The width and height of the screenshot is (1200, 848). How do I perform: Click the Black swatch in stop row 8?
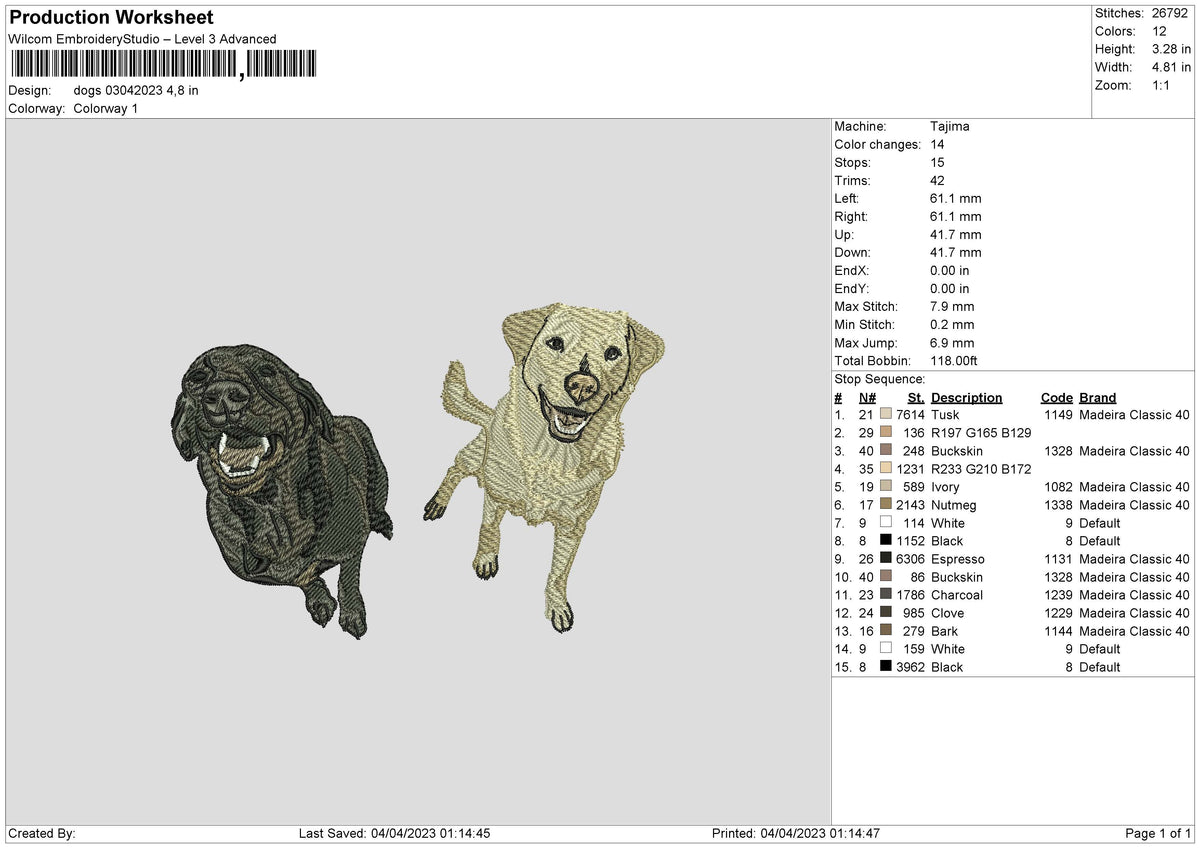click(x=886, y=540)
